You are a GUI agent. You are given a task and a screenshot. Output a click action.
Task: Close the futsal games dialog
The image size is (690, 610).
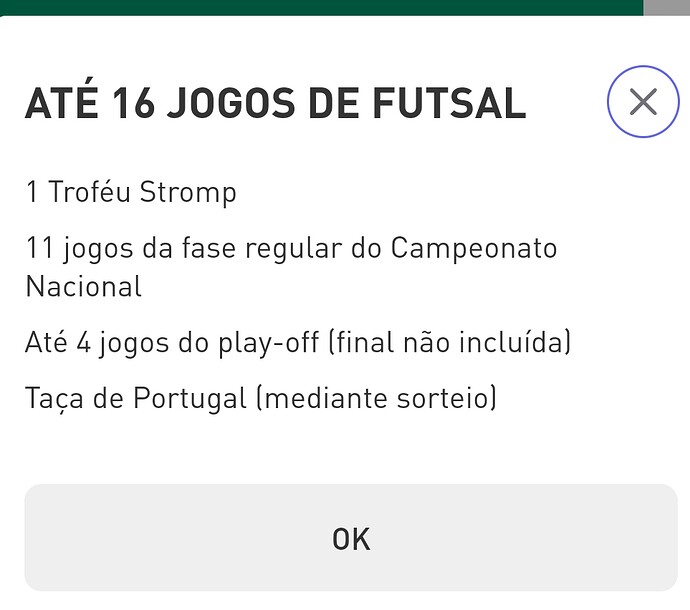(x=643, y=101)
